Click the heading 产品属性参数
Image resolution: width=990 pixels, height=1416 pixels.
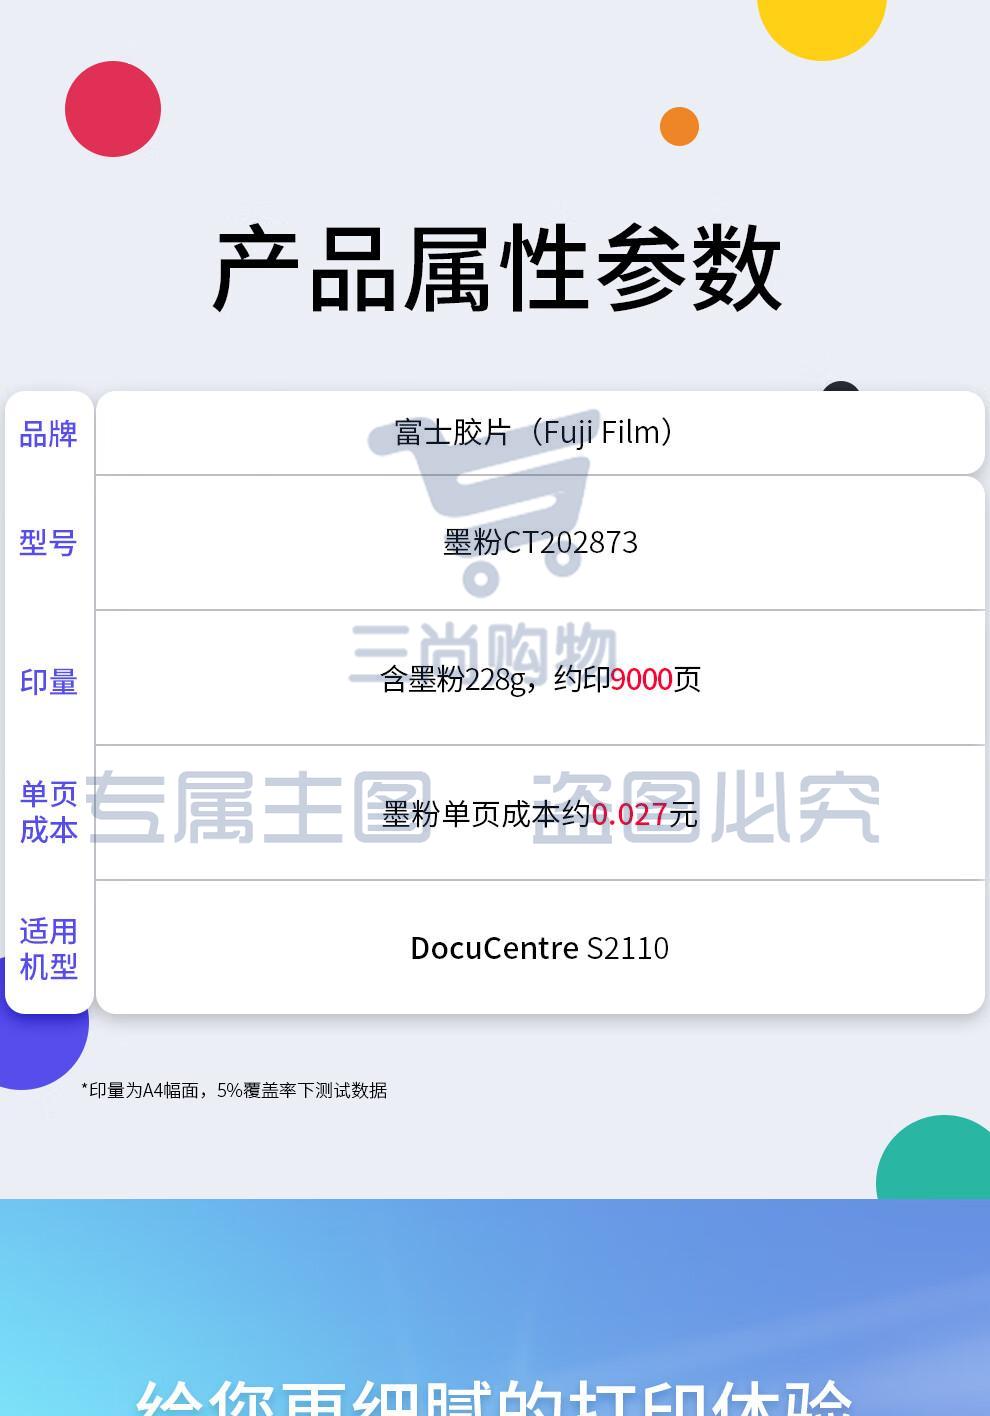(496, 269)
